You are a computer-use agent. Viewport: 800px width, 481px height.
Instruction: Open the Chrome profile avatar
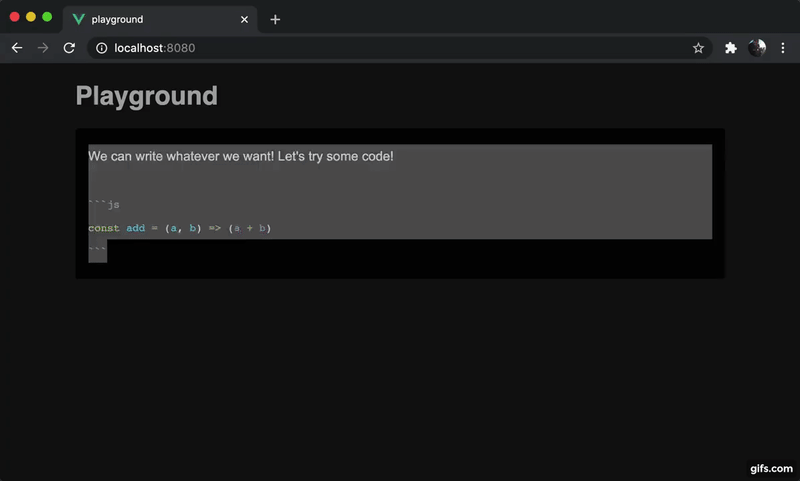(x=757, y=48)
